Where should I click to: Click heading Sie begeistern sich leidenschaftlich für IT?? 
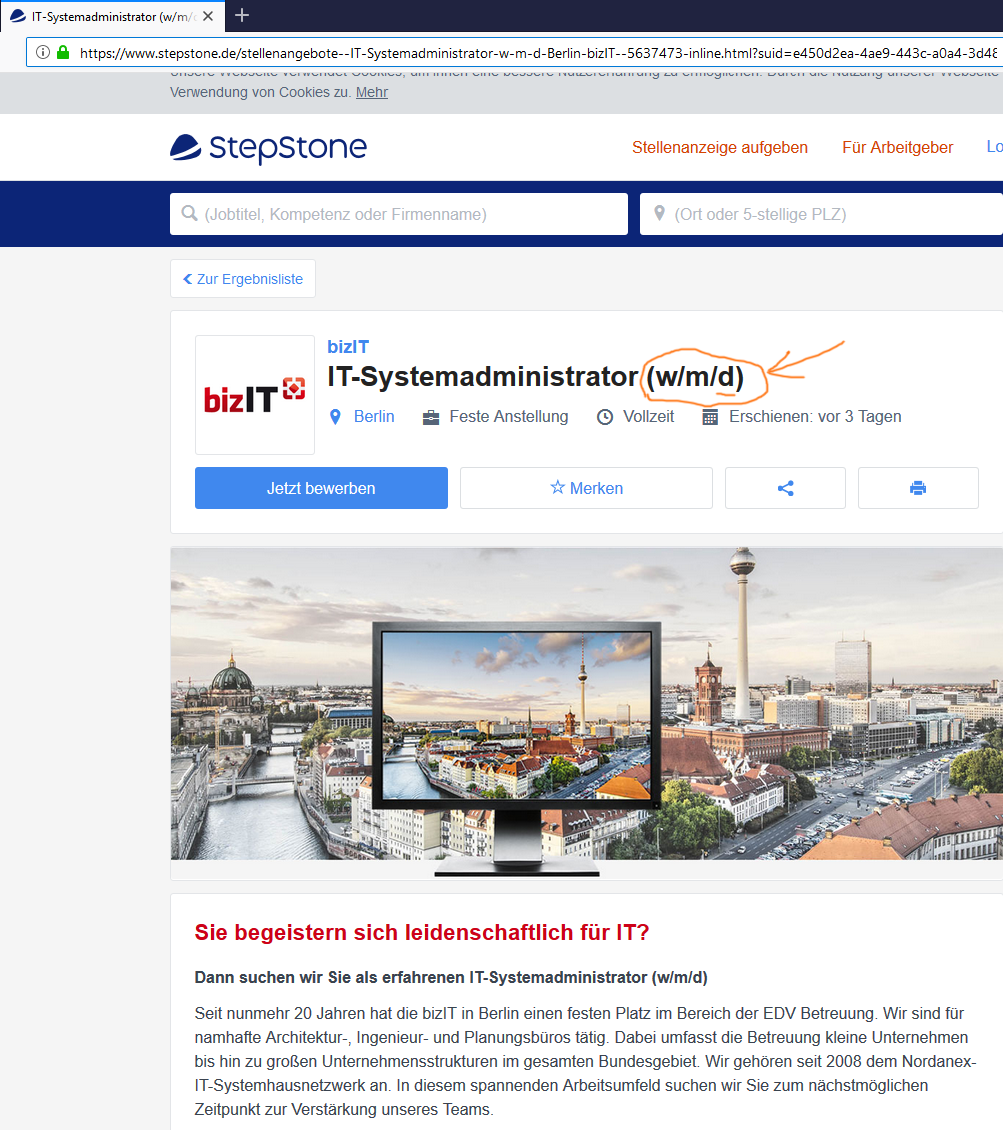click(x=422, y=933)
